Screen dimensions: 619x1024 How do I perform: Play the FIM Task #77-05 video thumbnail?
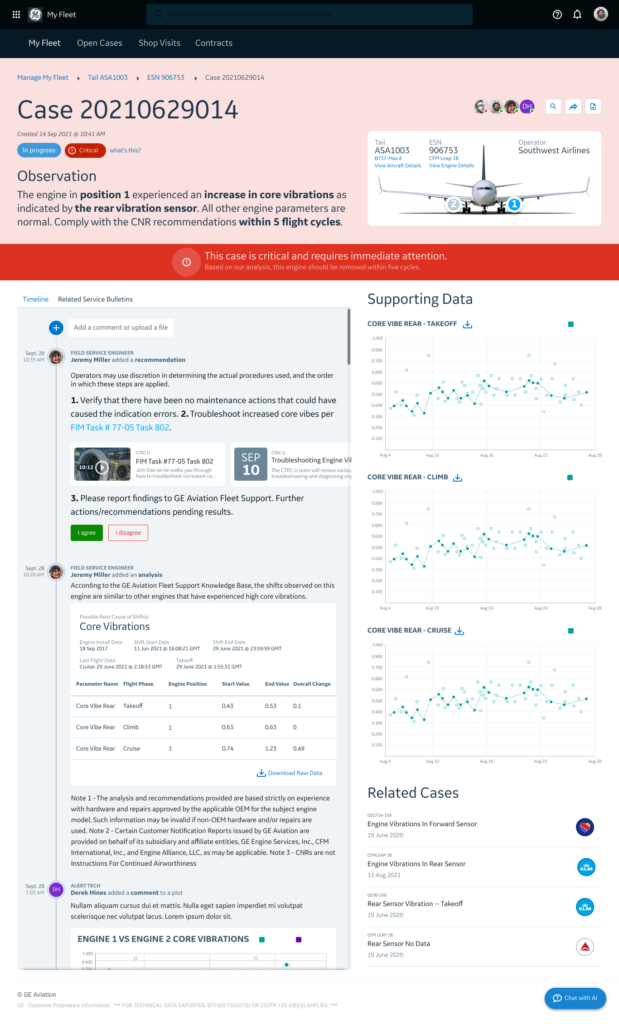click(89, 464)
